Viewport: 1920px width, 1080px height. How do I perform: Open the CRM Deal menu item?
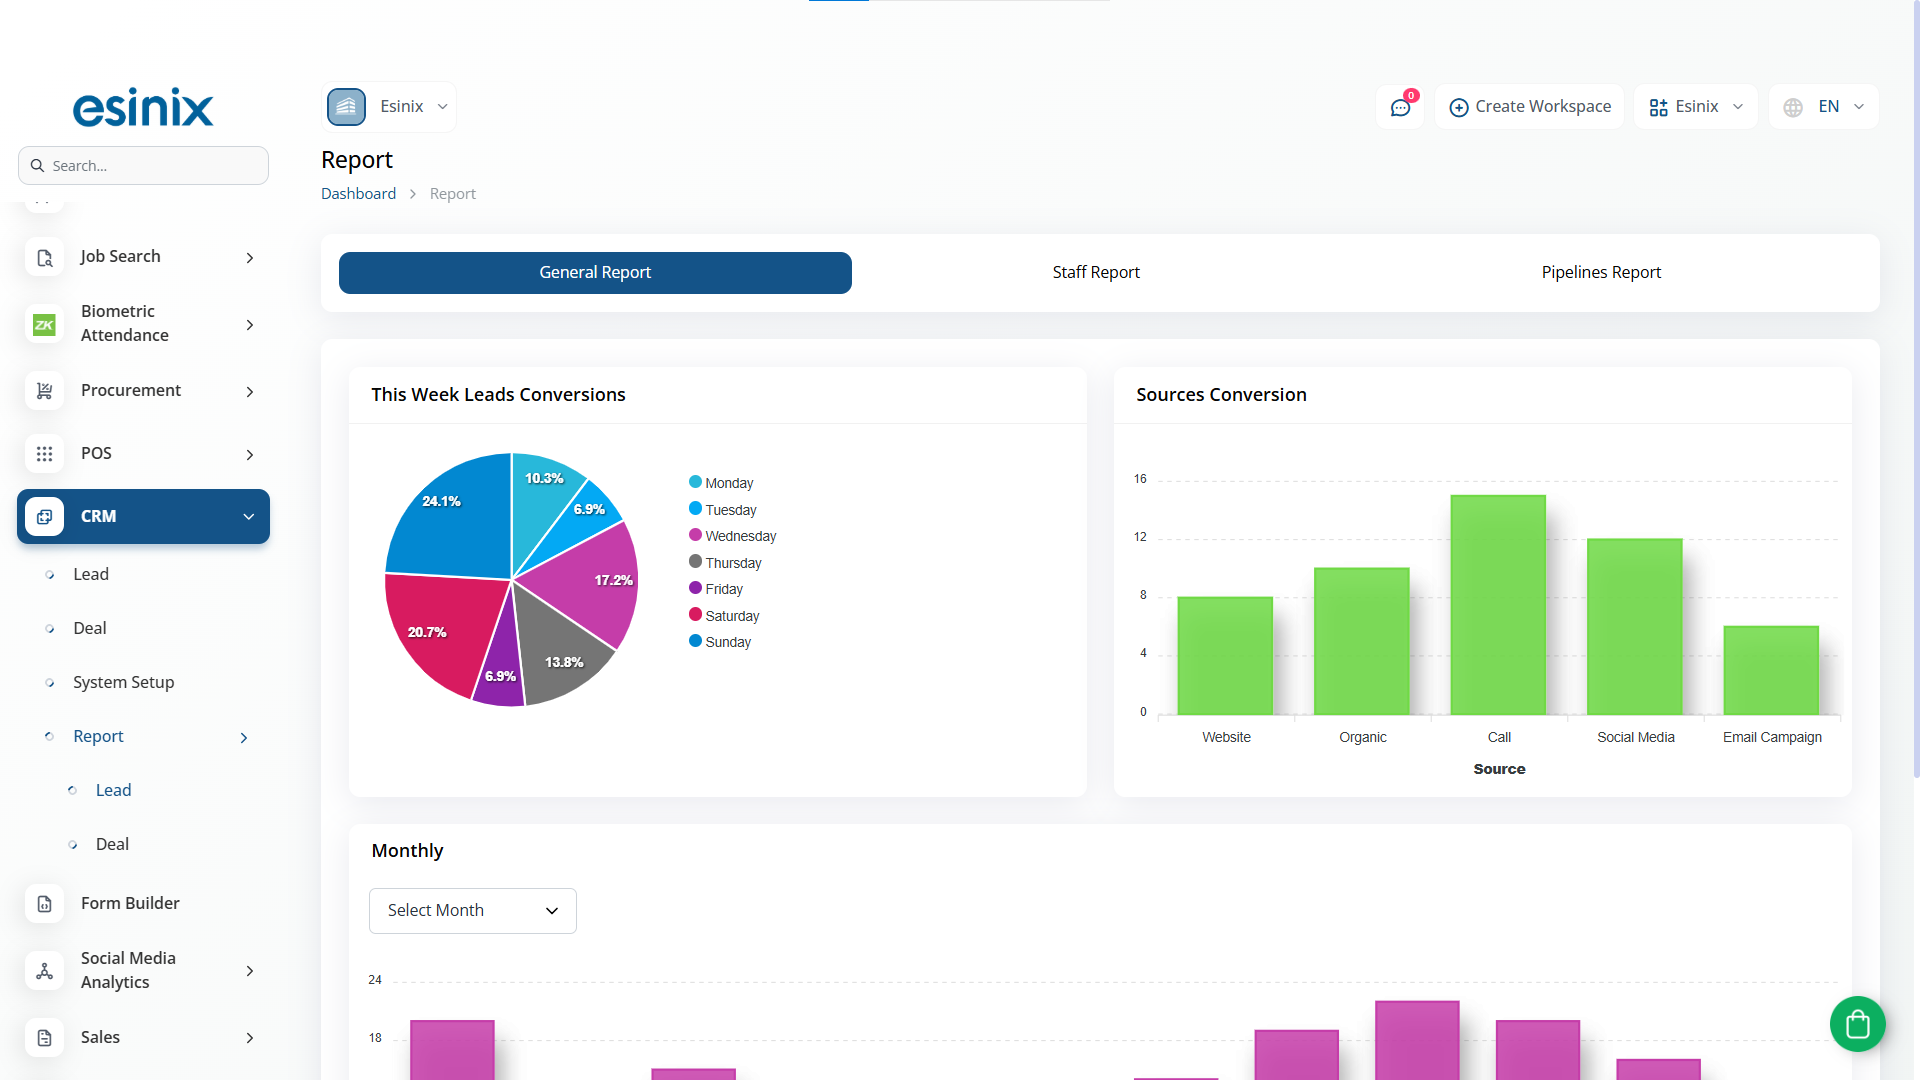[90, 629]
